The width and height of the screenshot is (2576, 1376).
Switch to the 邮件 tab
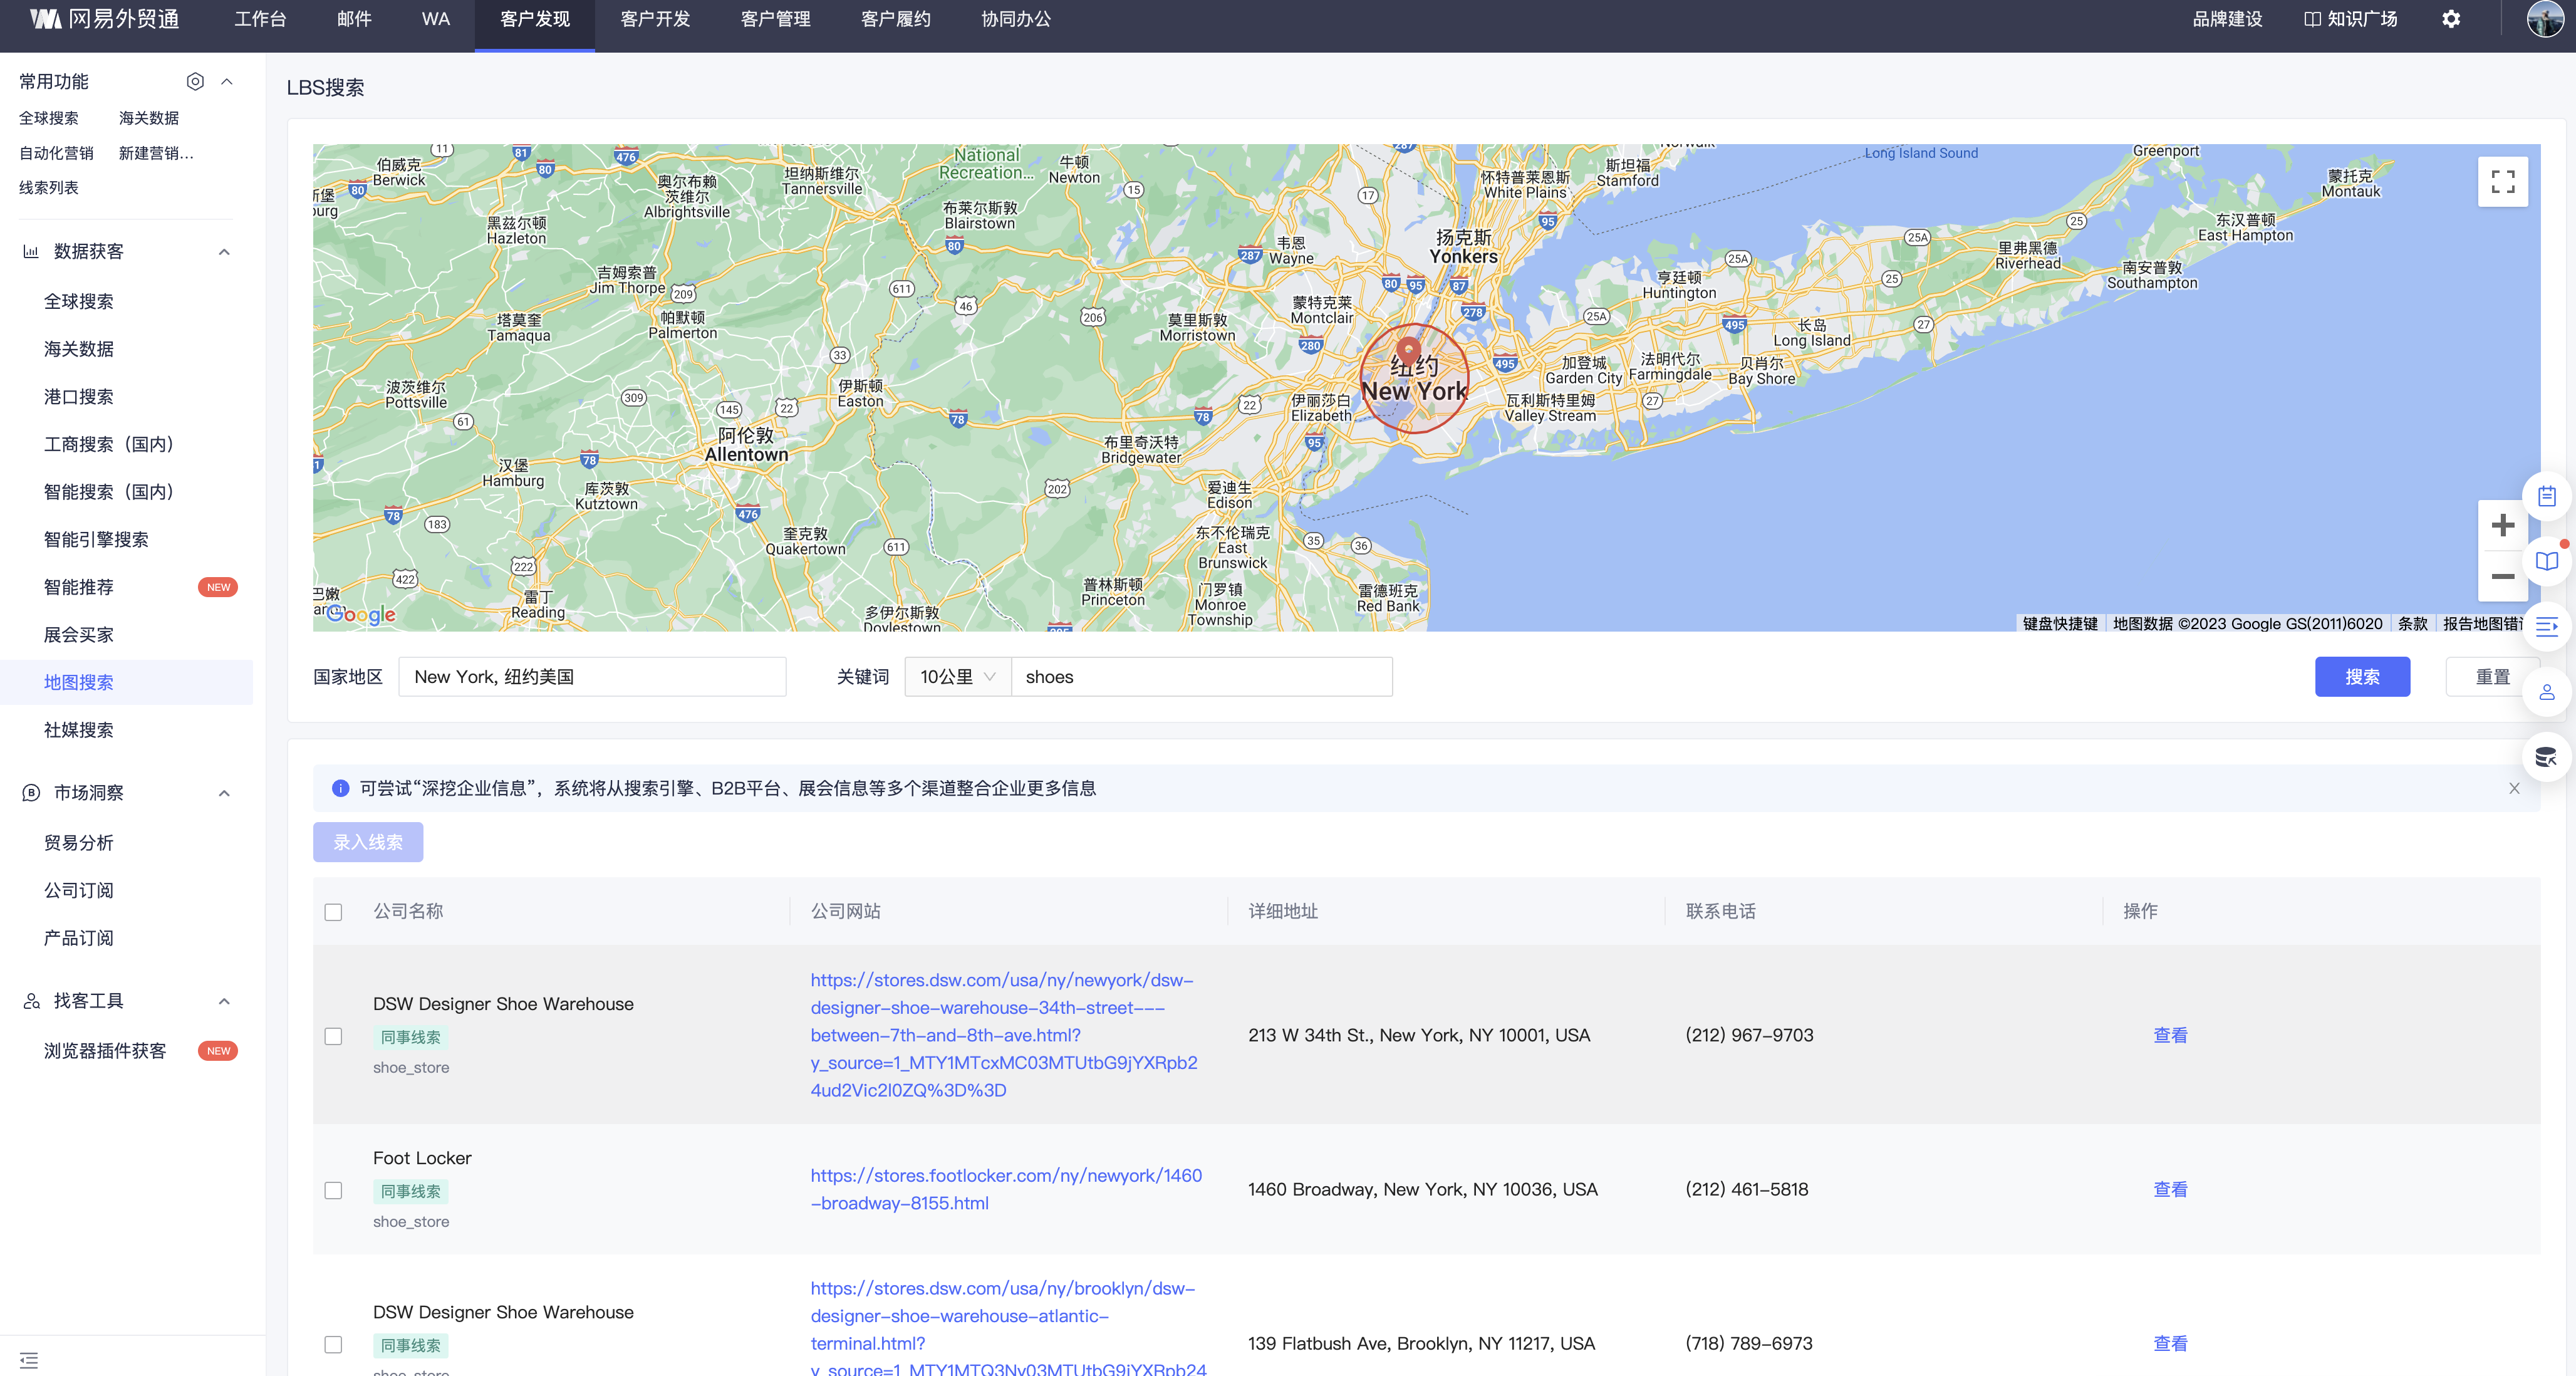tap(354, 19)
